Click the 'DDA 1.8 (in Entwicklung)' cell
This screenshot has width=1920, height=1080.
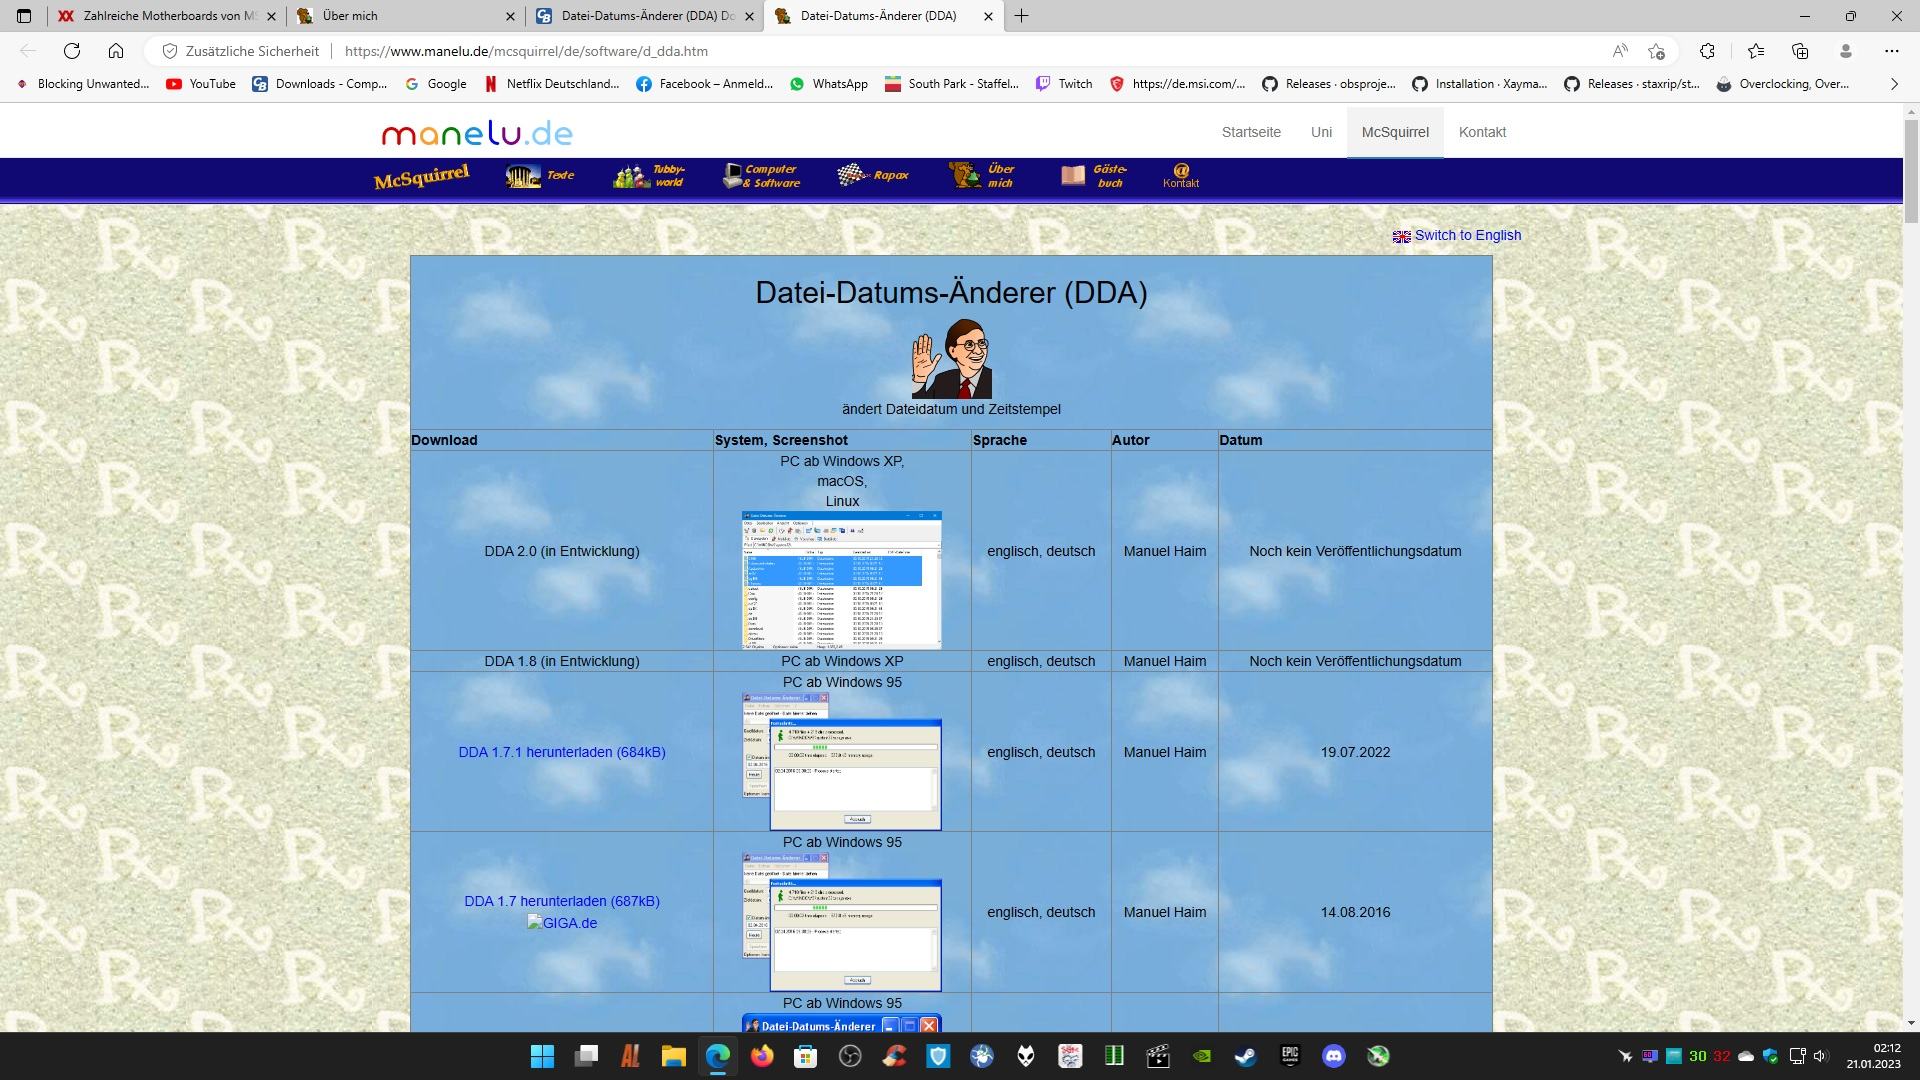point(562,661)
